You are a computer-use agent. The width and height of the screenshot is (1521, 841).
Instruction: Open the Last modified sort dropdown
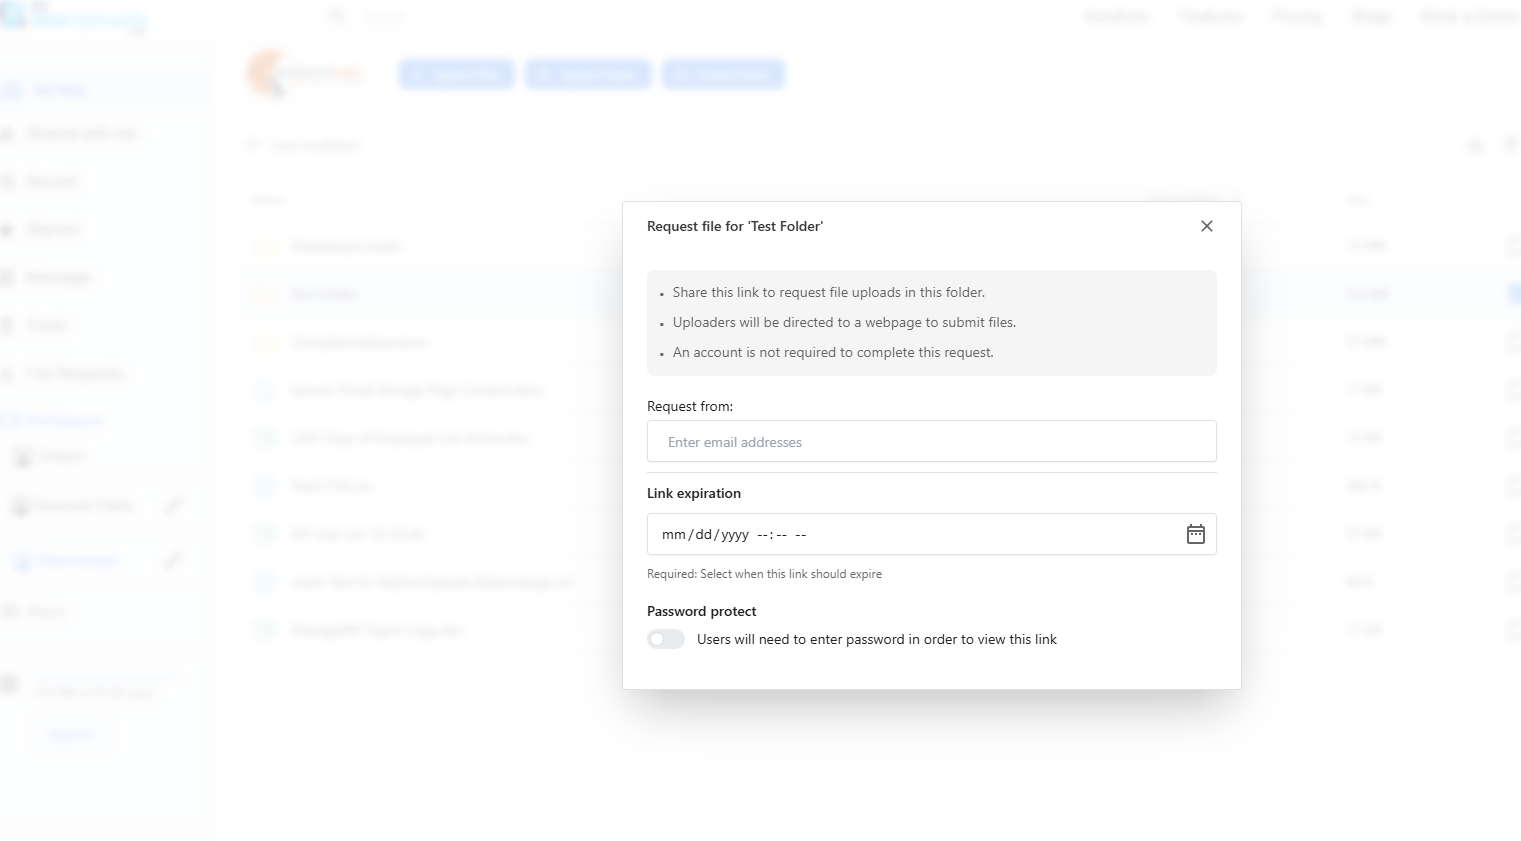[x=311, y=144]
